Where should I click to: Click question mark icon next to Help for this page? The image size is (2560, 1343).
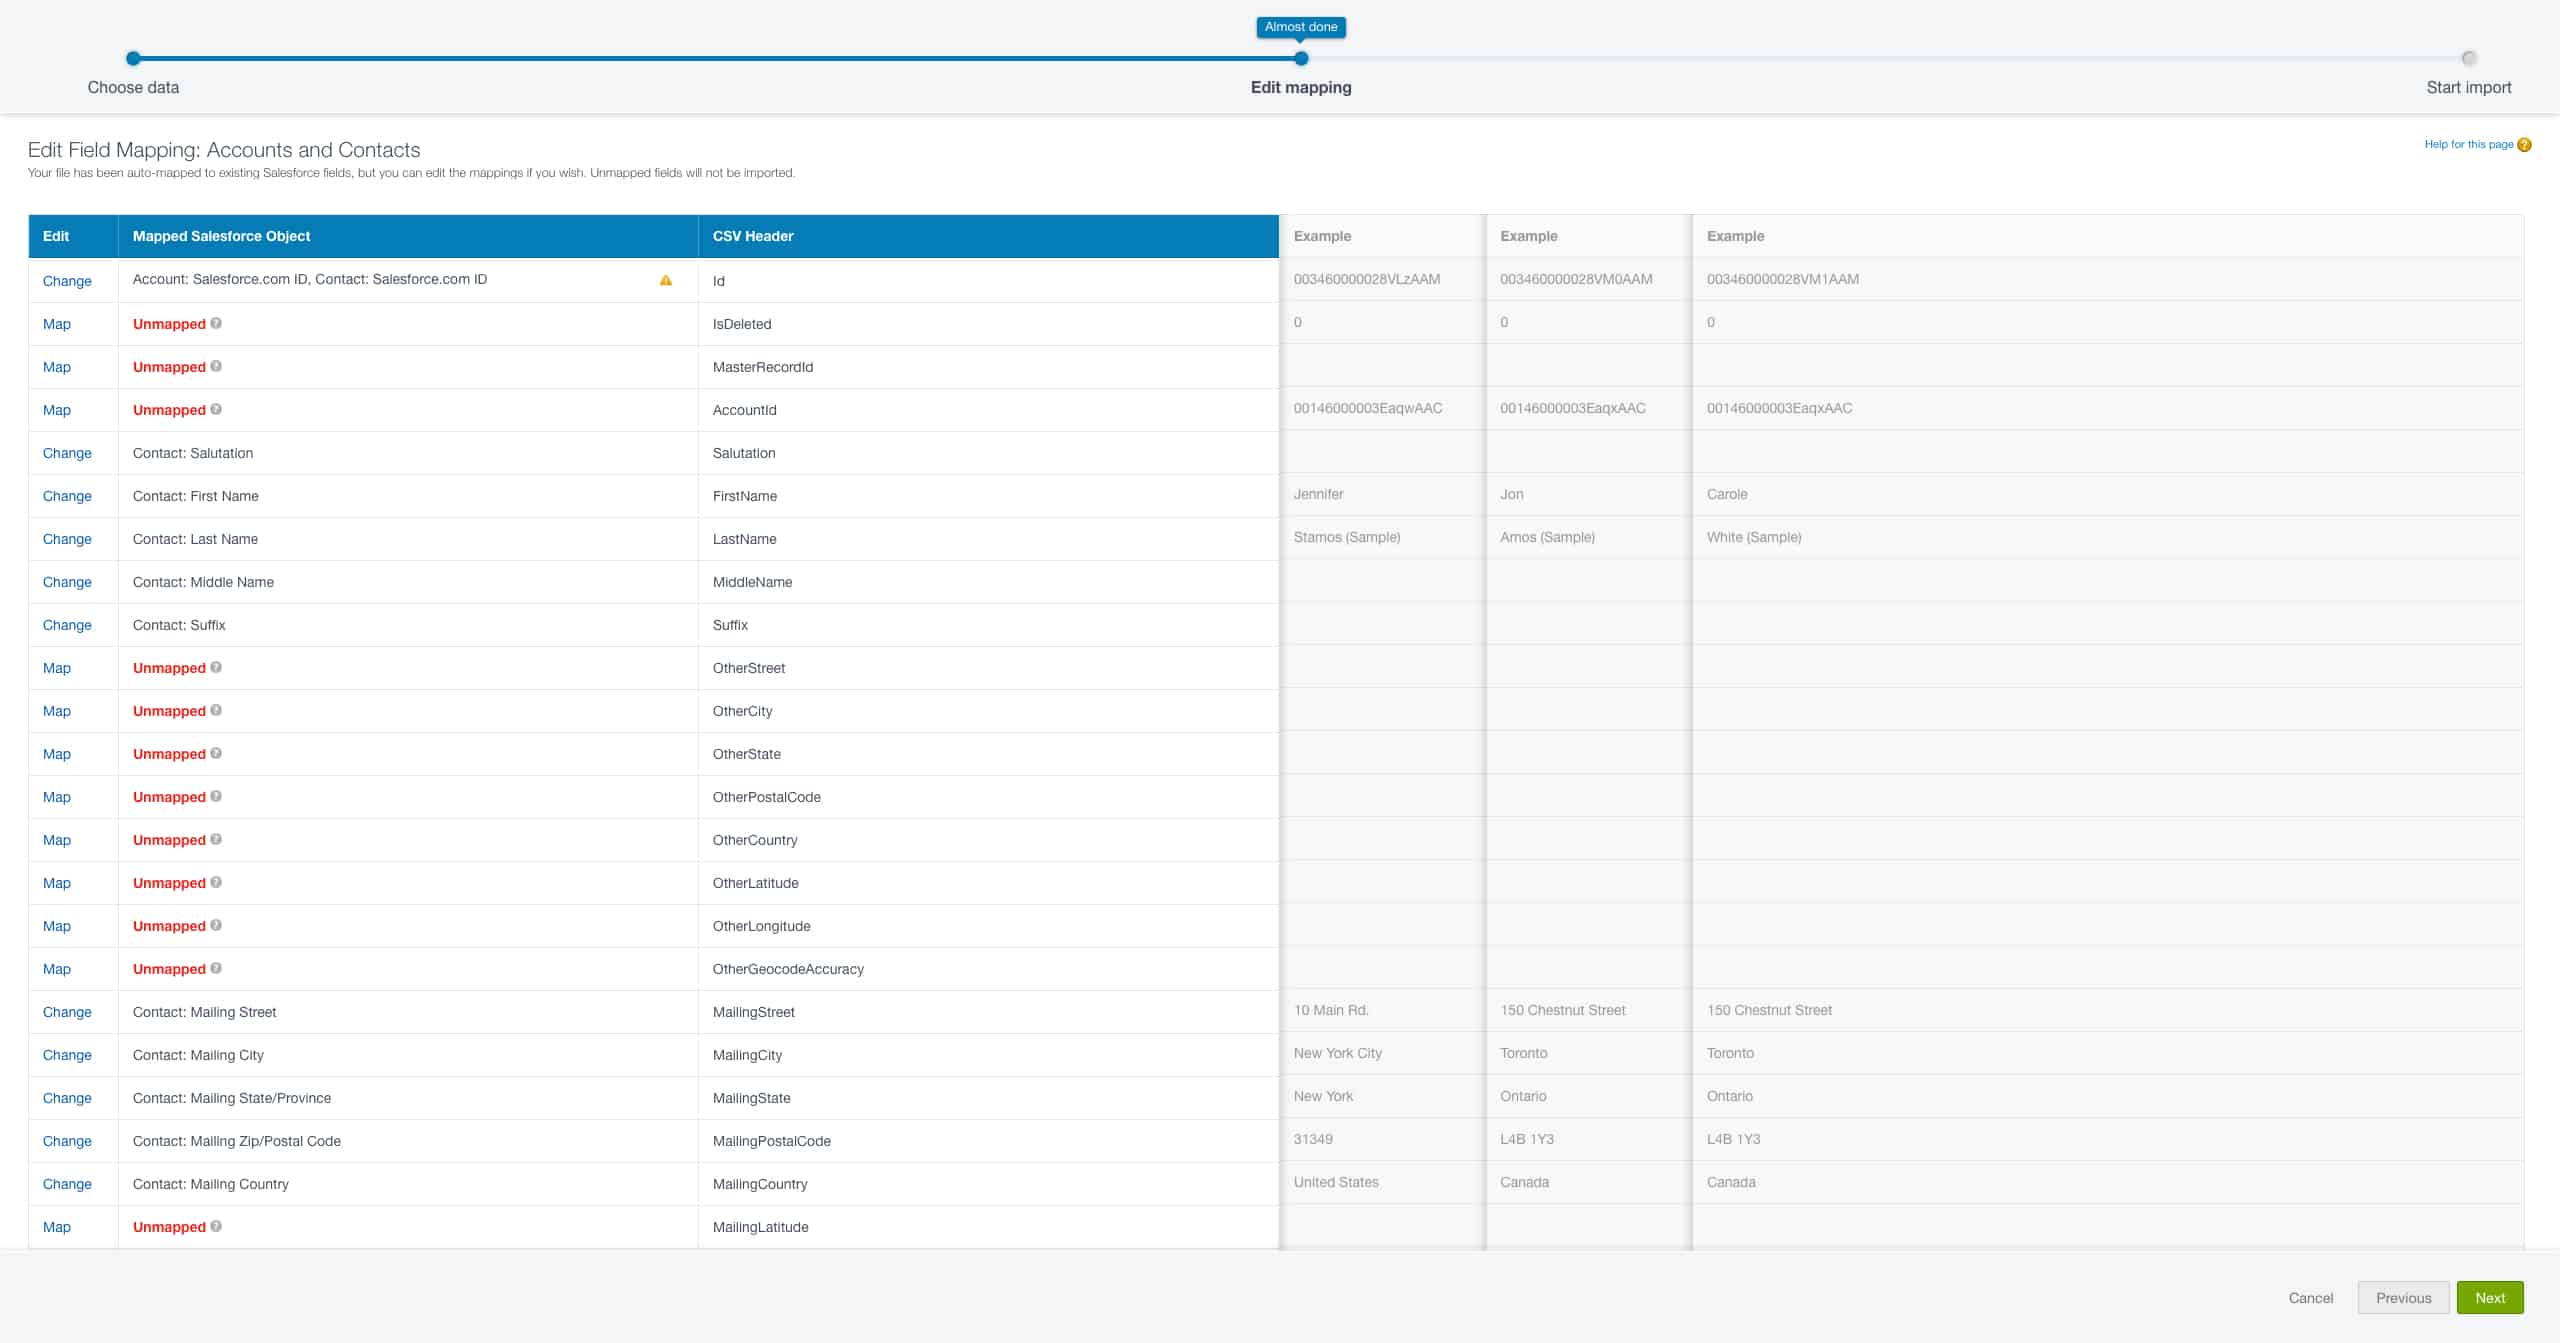2524,145
